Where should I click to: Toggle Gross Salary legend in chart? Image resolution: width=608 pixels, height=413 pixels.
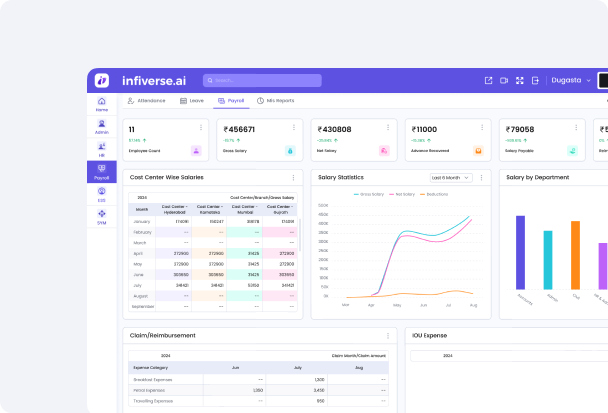pyautogui.click(x=369, y=194)
